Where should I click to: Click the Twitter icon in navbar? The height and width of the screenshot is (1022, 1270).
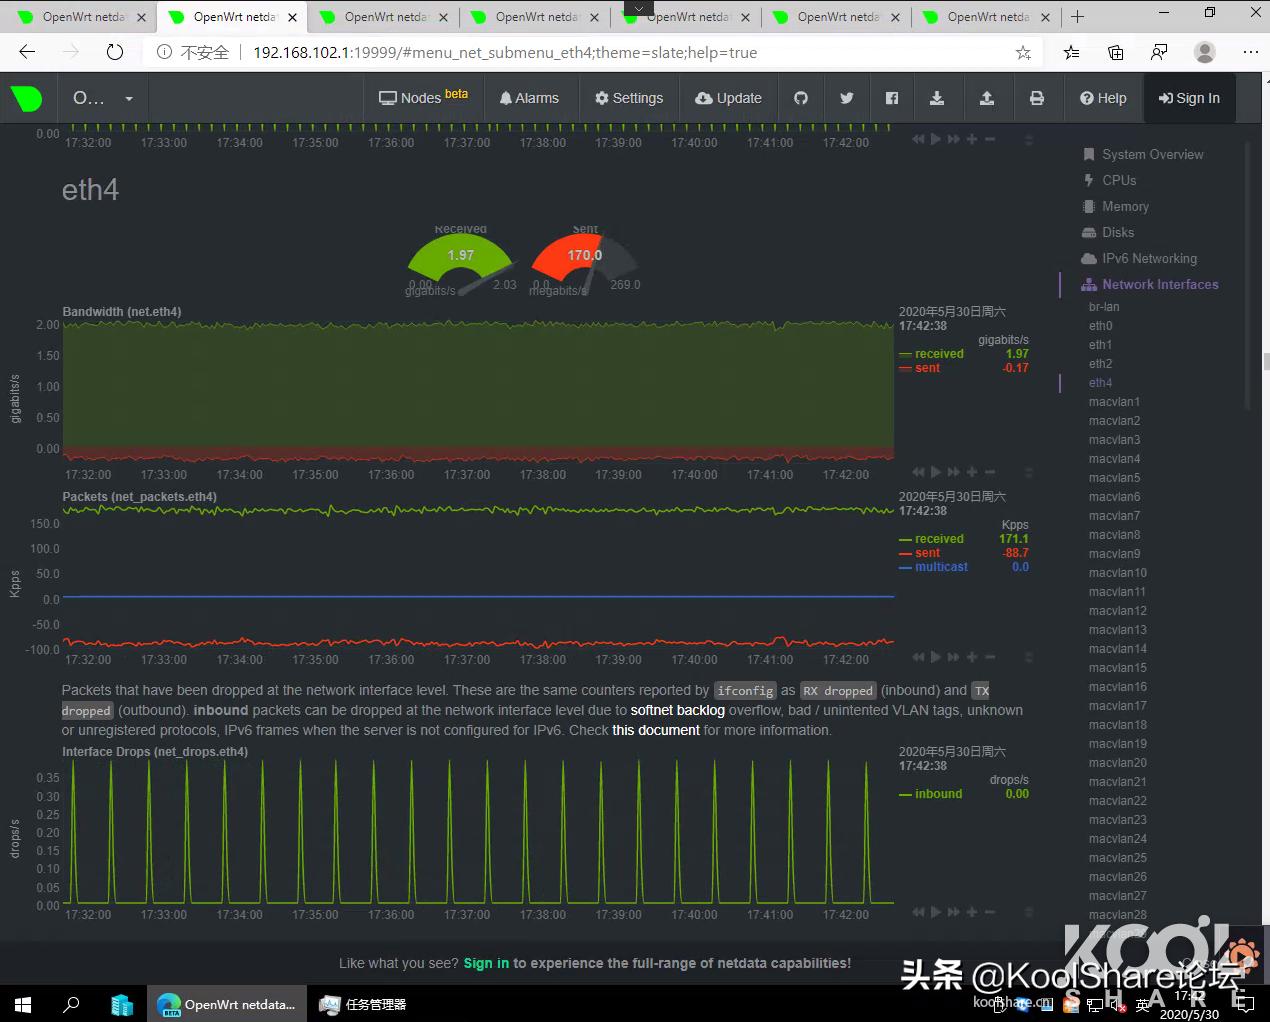pos(847,98)
